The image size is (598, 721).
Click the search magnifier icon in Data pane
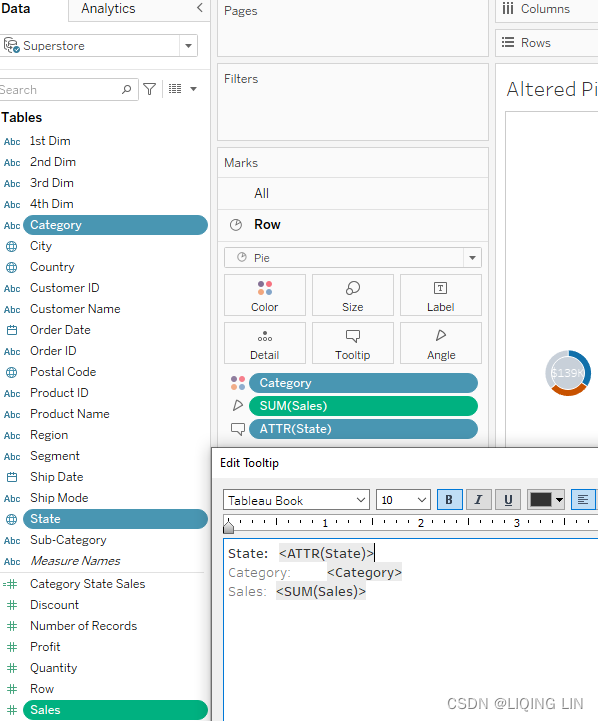coord(126,89)
